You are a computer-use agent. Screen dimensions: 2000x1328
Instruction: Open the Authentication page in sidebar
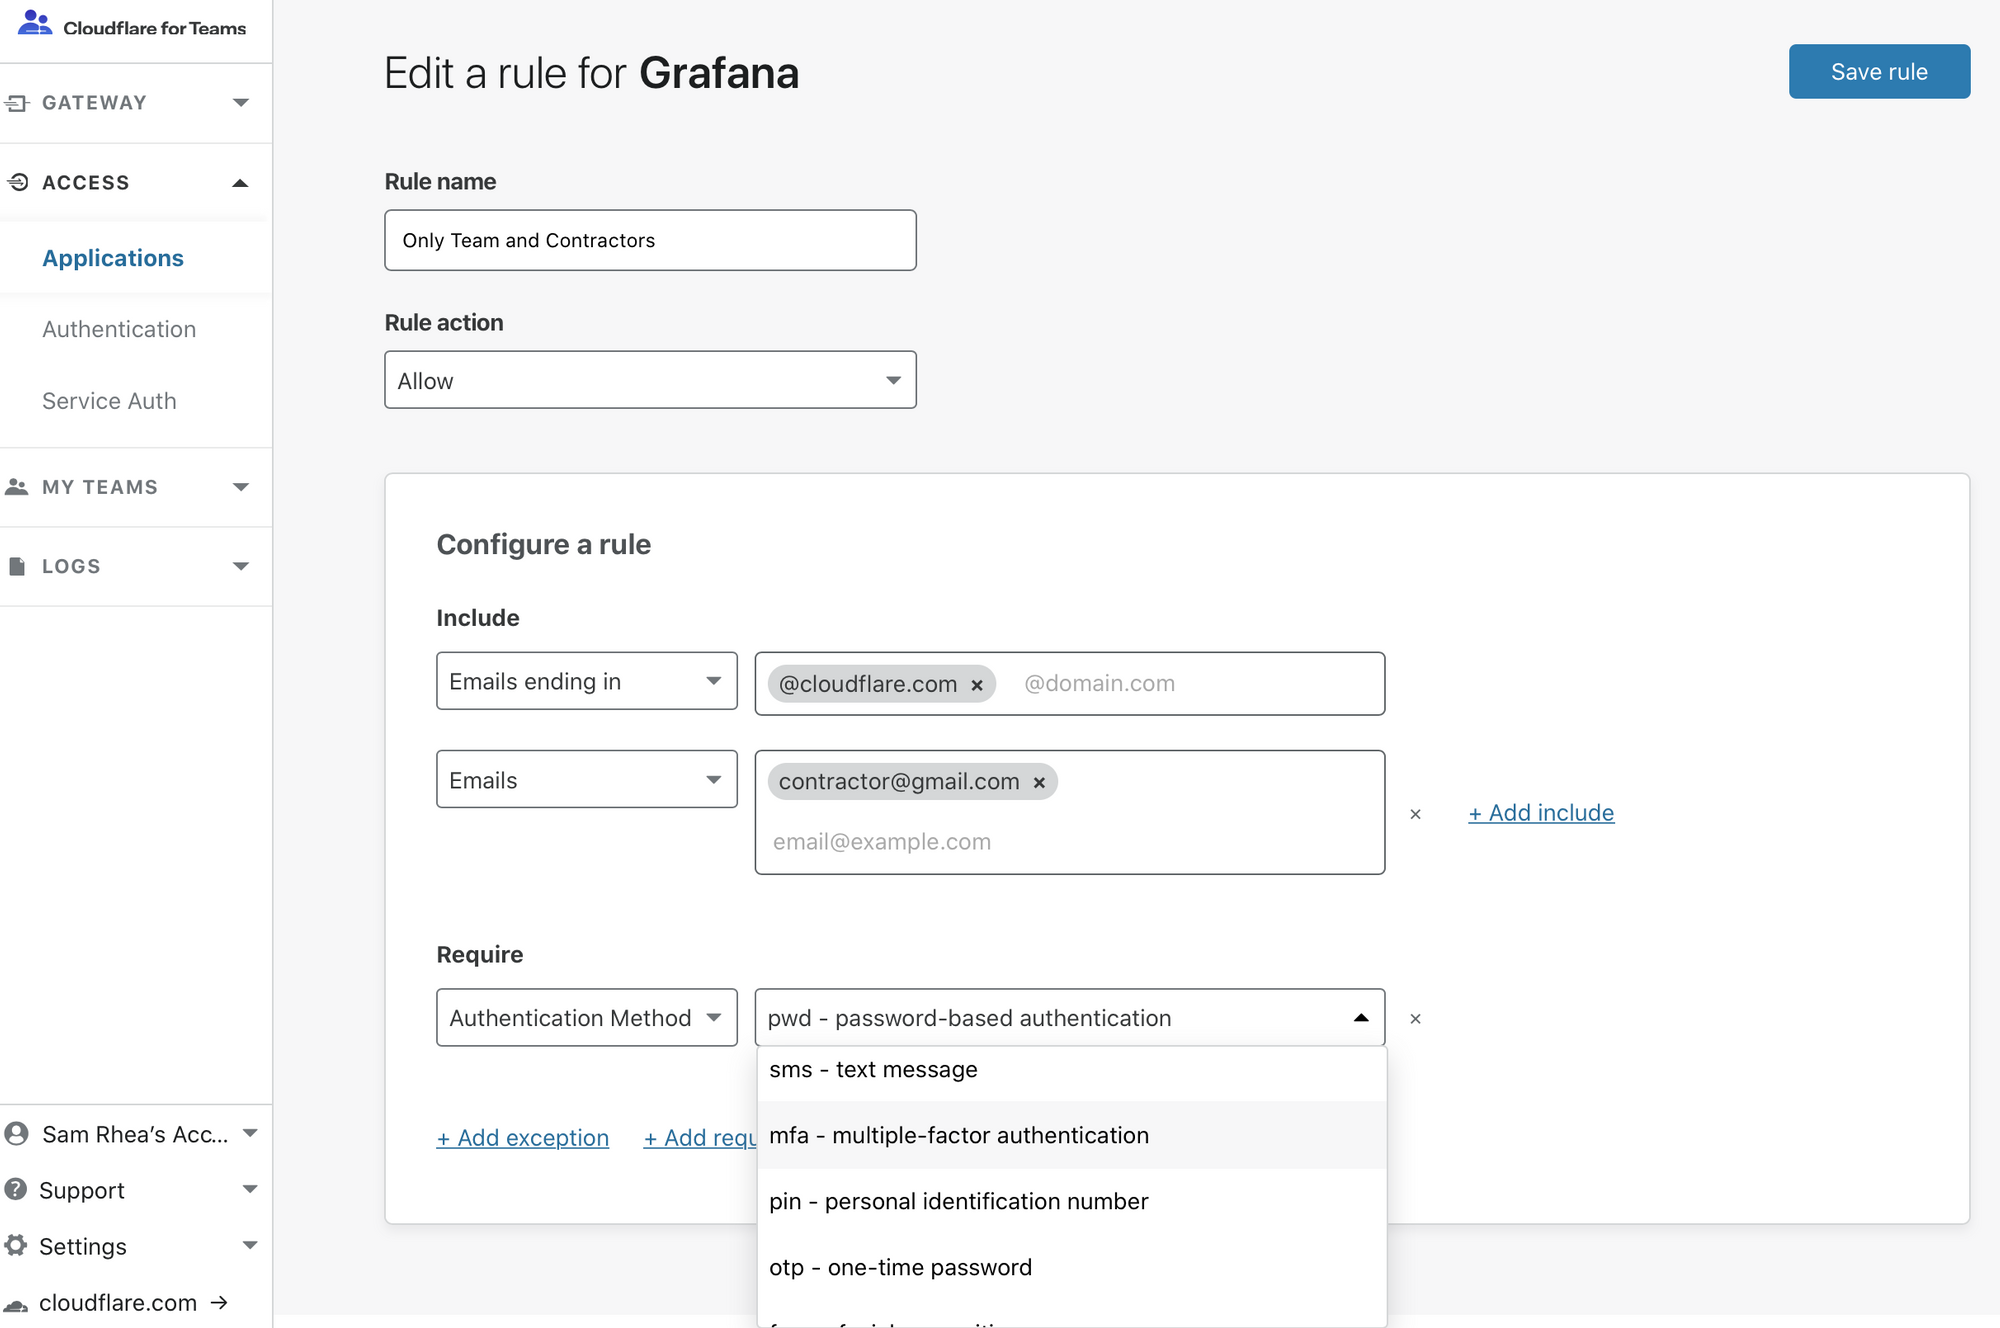coord(119,329)
